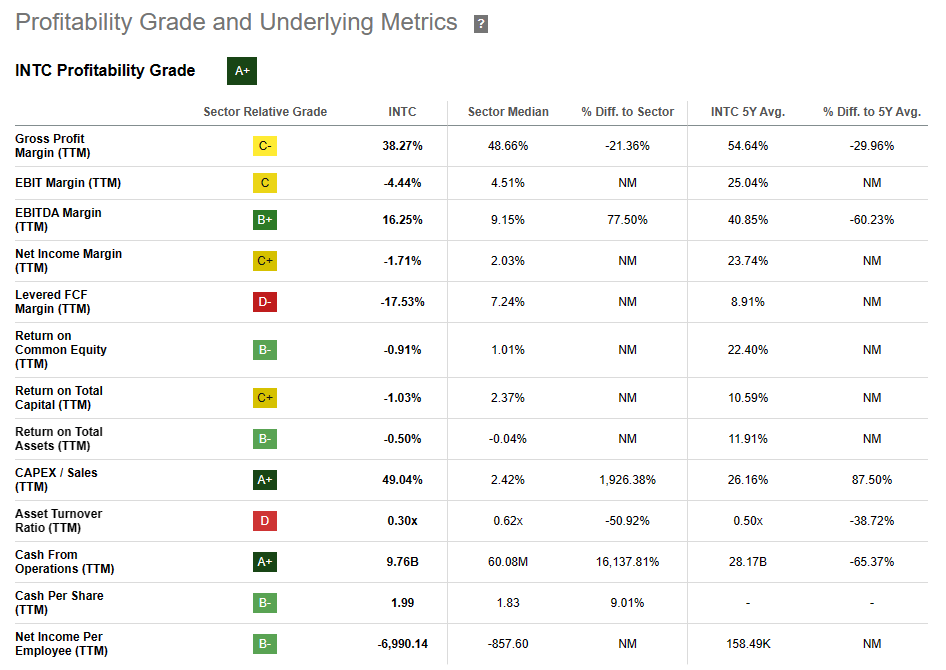The width and height of the screenshot is (946, 670).
Task: Select the INTC 5Y Avg. column header
Action: (x=748, y=112)
